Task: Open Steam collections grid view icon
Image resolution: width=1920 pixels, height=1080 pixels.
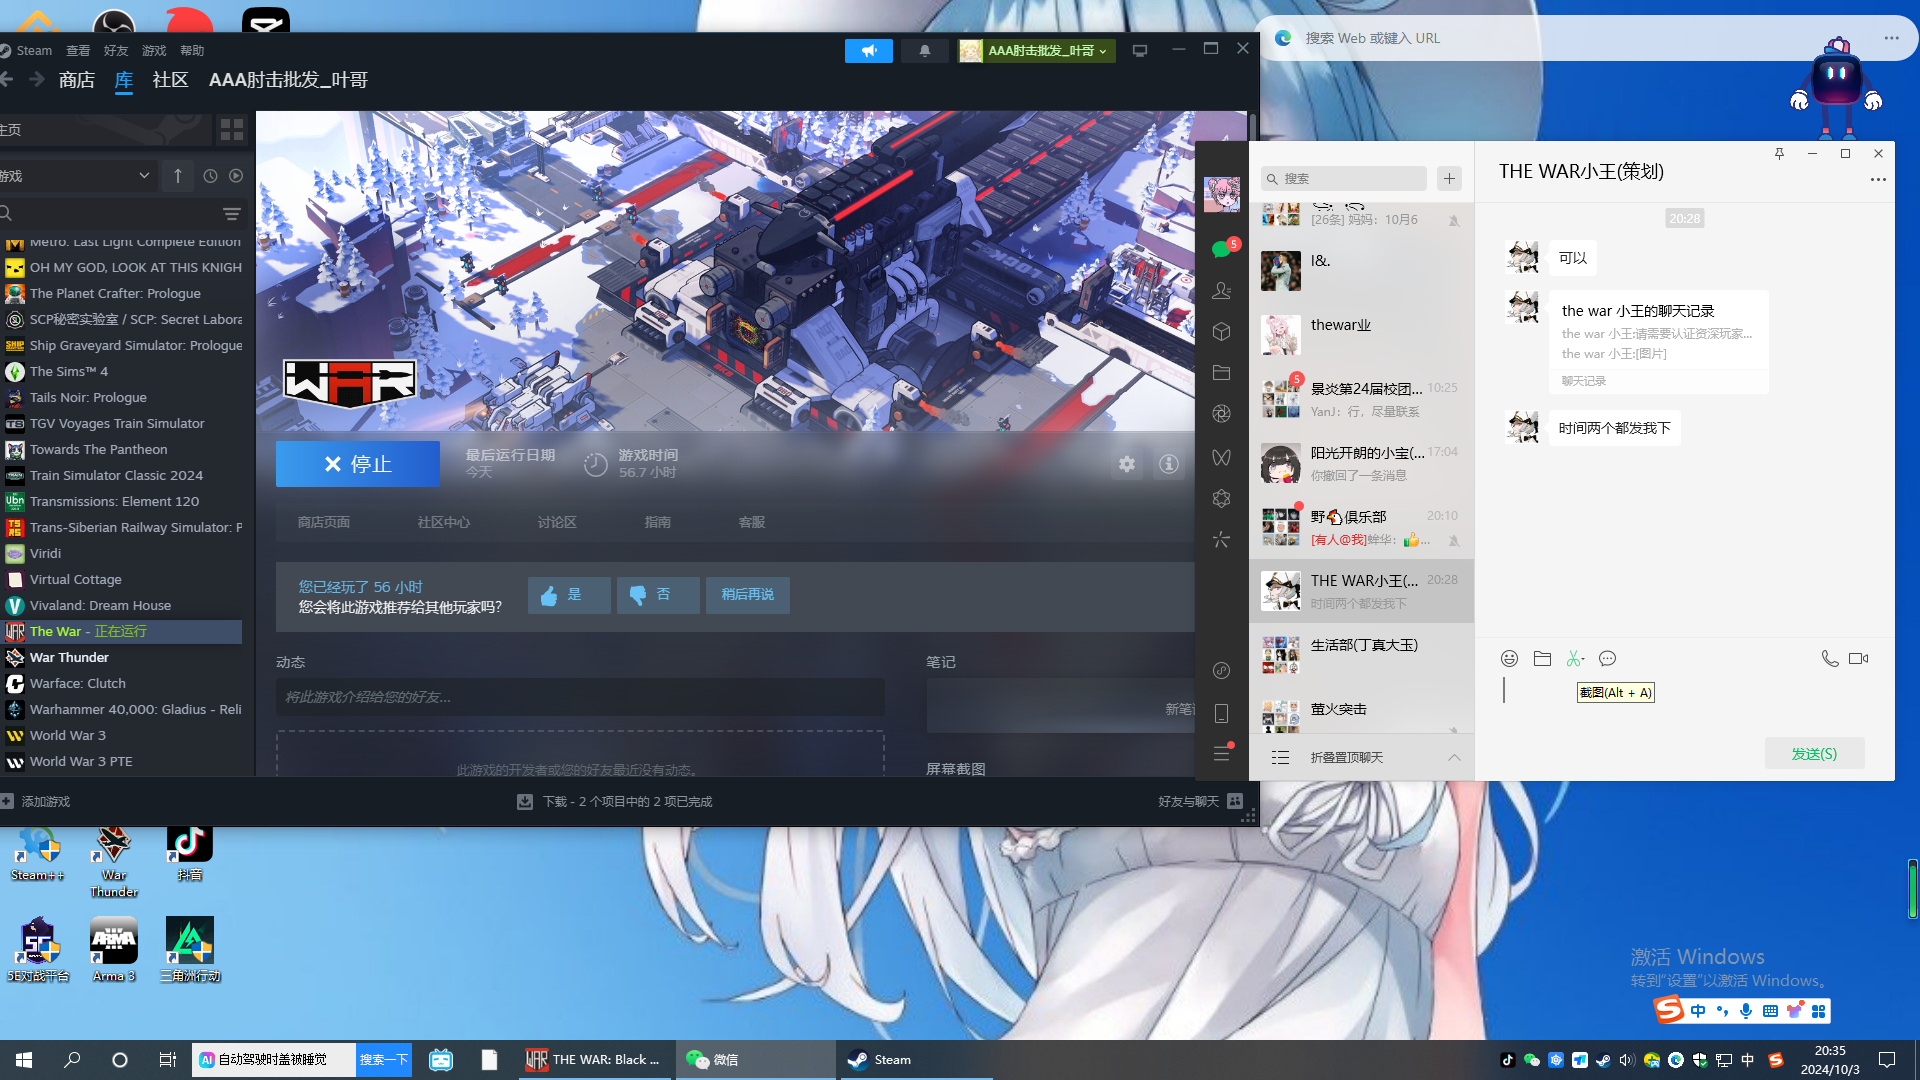Action: [232, 130]
